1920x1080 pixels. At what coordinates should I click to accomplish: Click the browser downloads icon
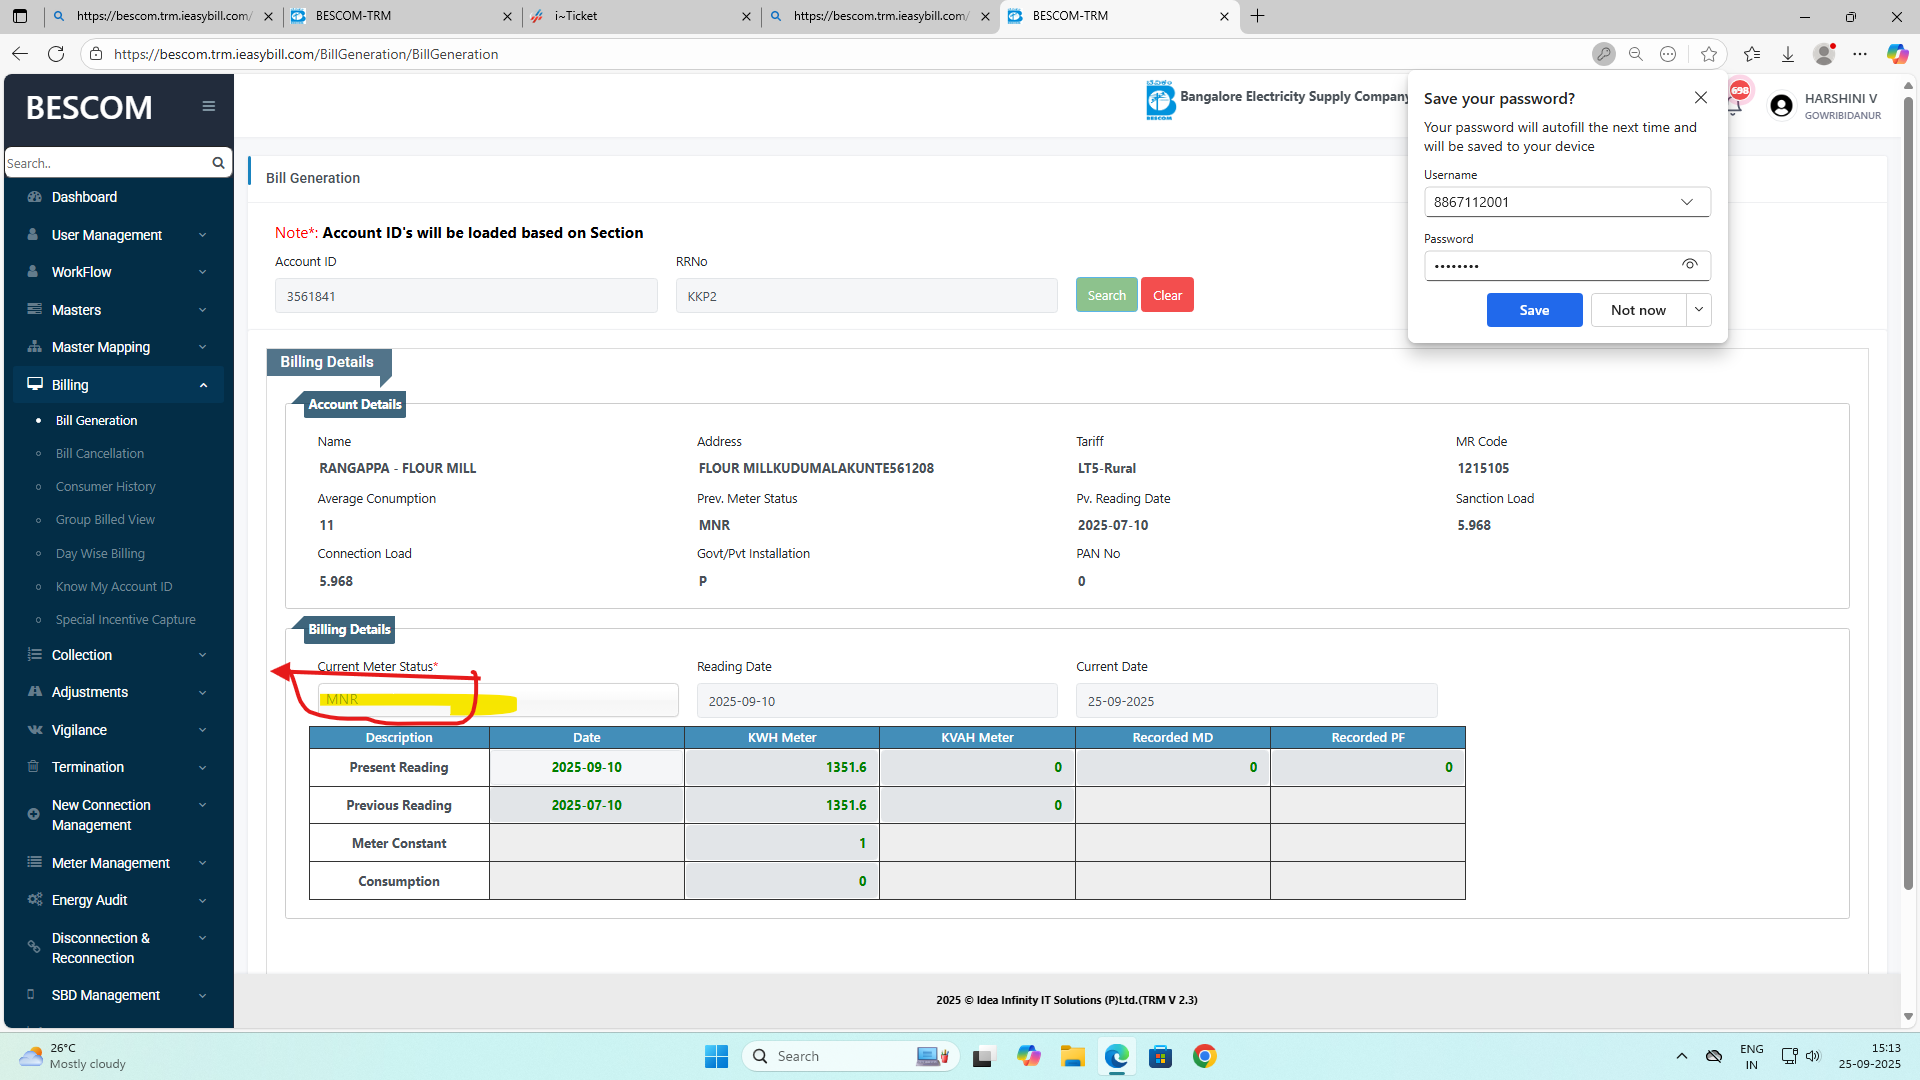[1788, 54]
